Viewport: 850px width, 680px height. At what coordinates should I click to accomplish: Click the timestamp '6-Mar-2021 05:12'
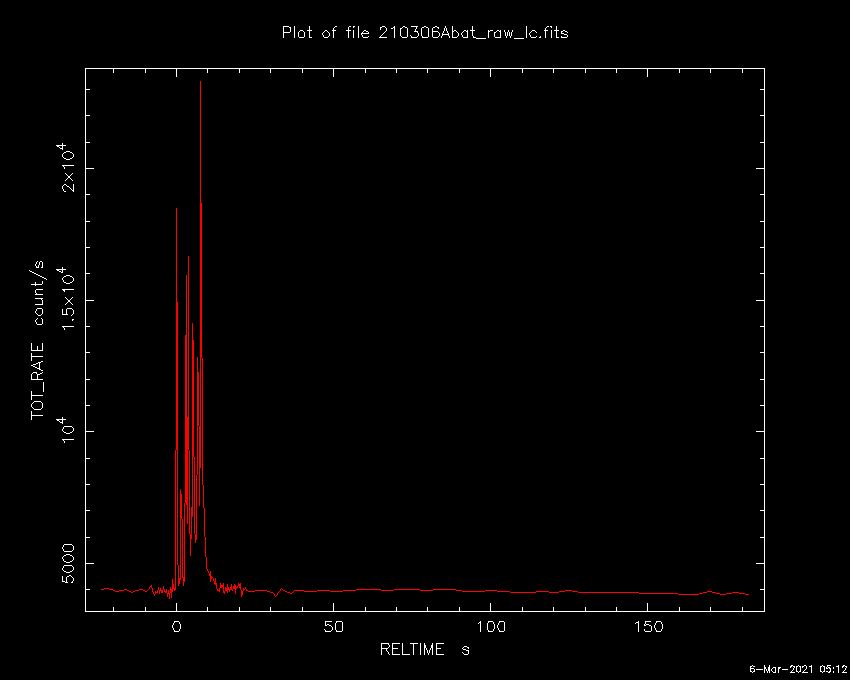(x=797, y=669)
